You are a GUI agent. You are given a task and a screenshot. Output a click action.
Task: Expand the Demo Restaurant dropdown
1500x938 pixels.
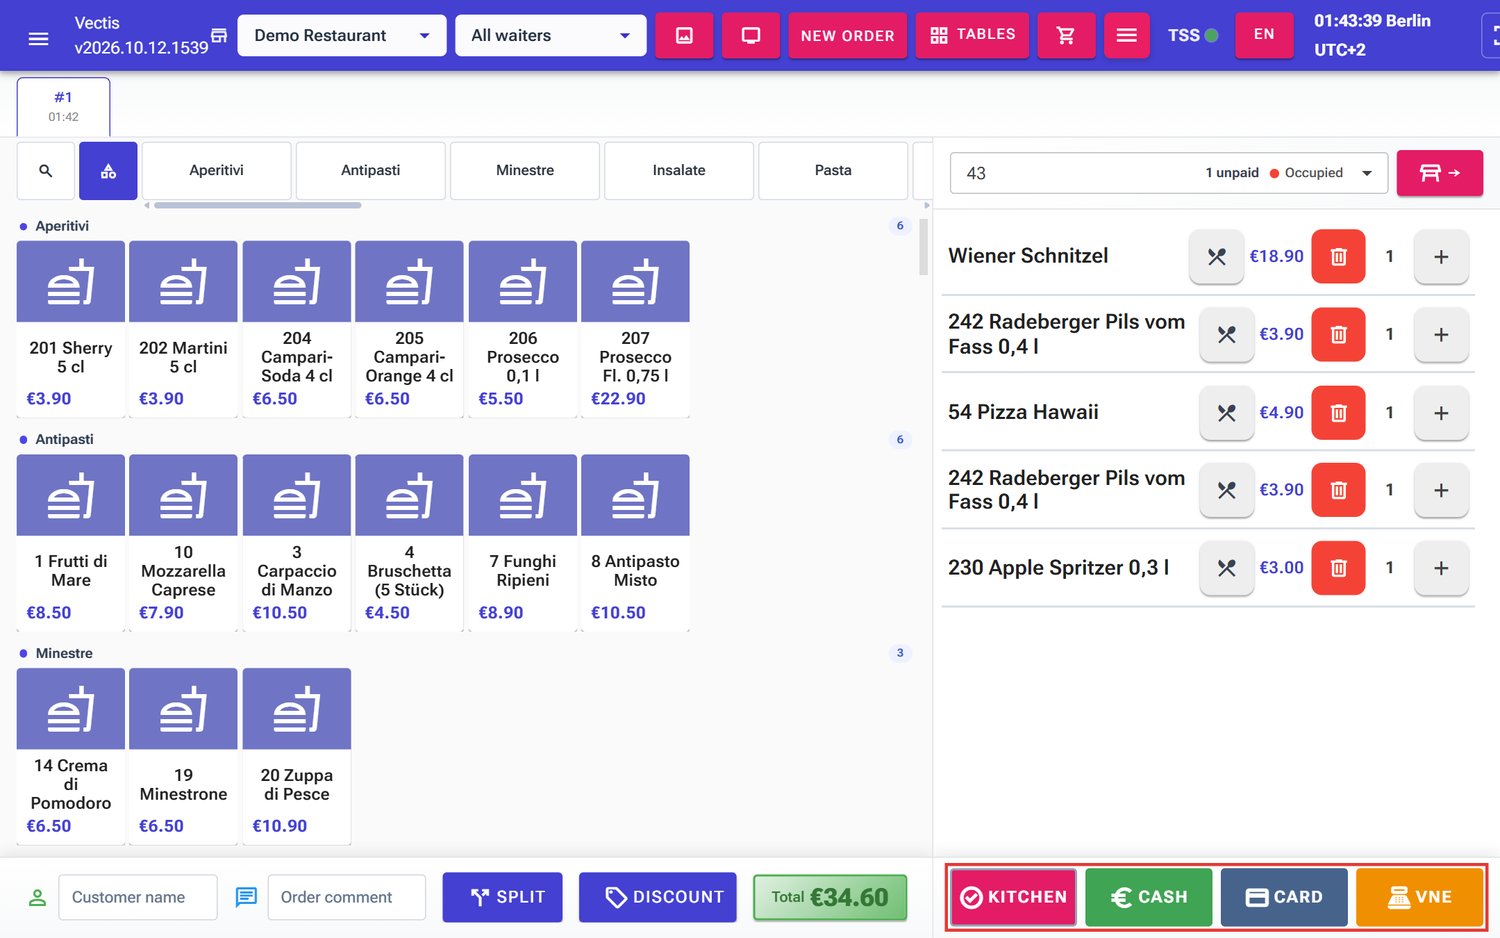[342, 36]
